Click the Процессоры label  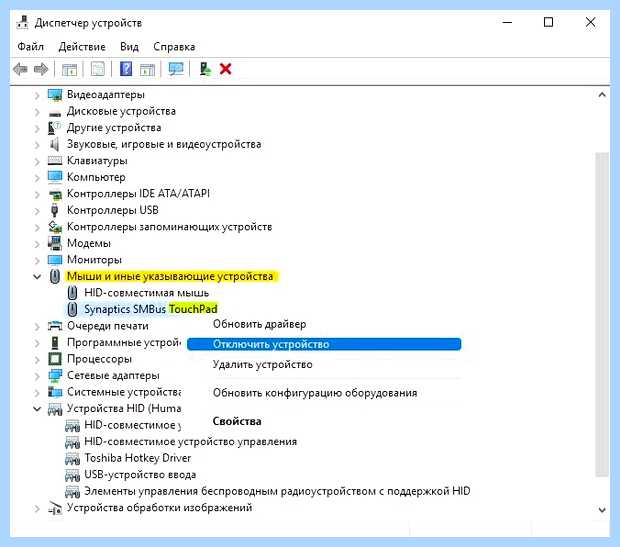tap(99, 359)
